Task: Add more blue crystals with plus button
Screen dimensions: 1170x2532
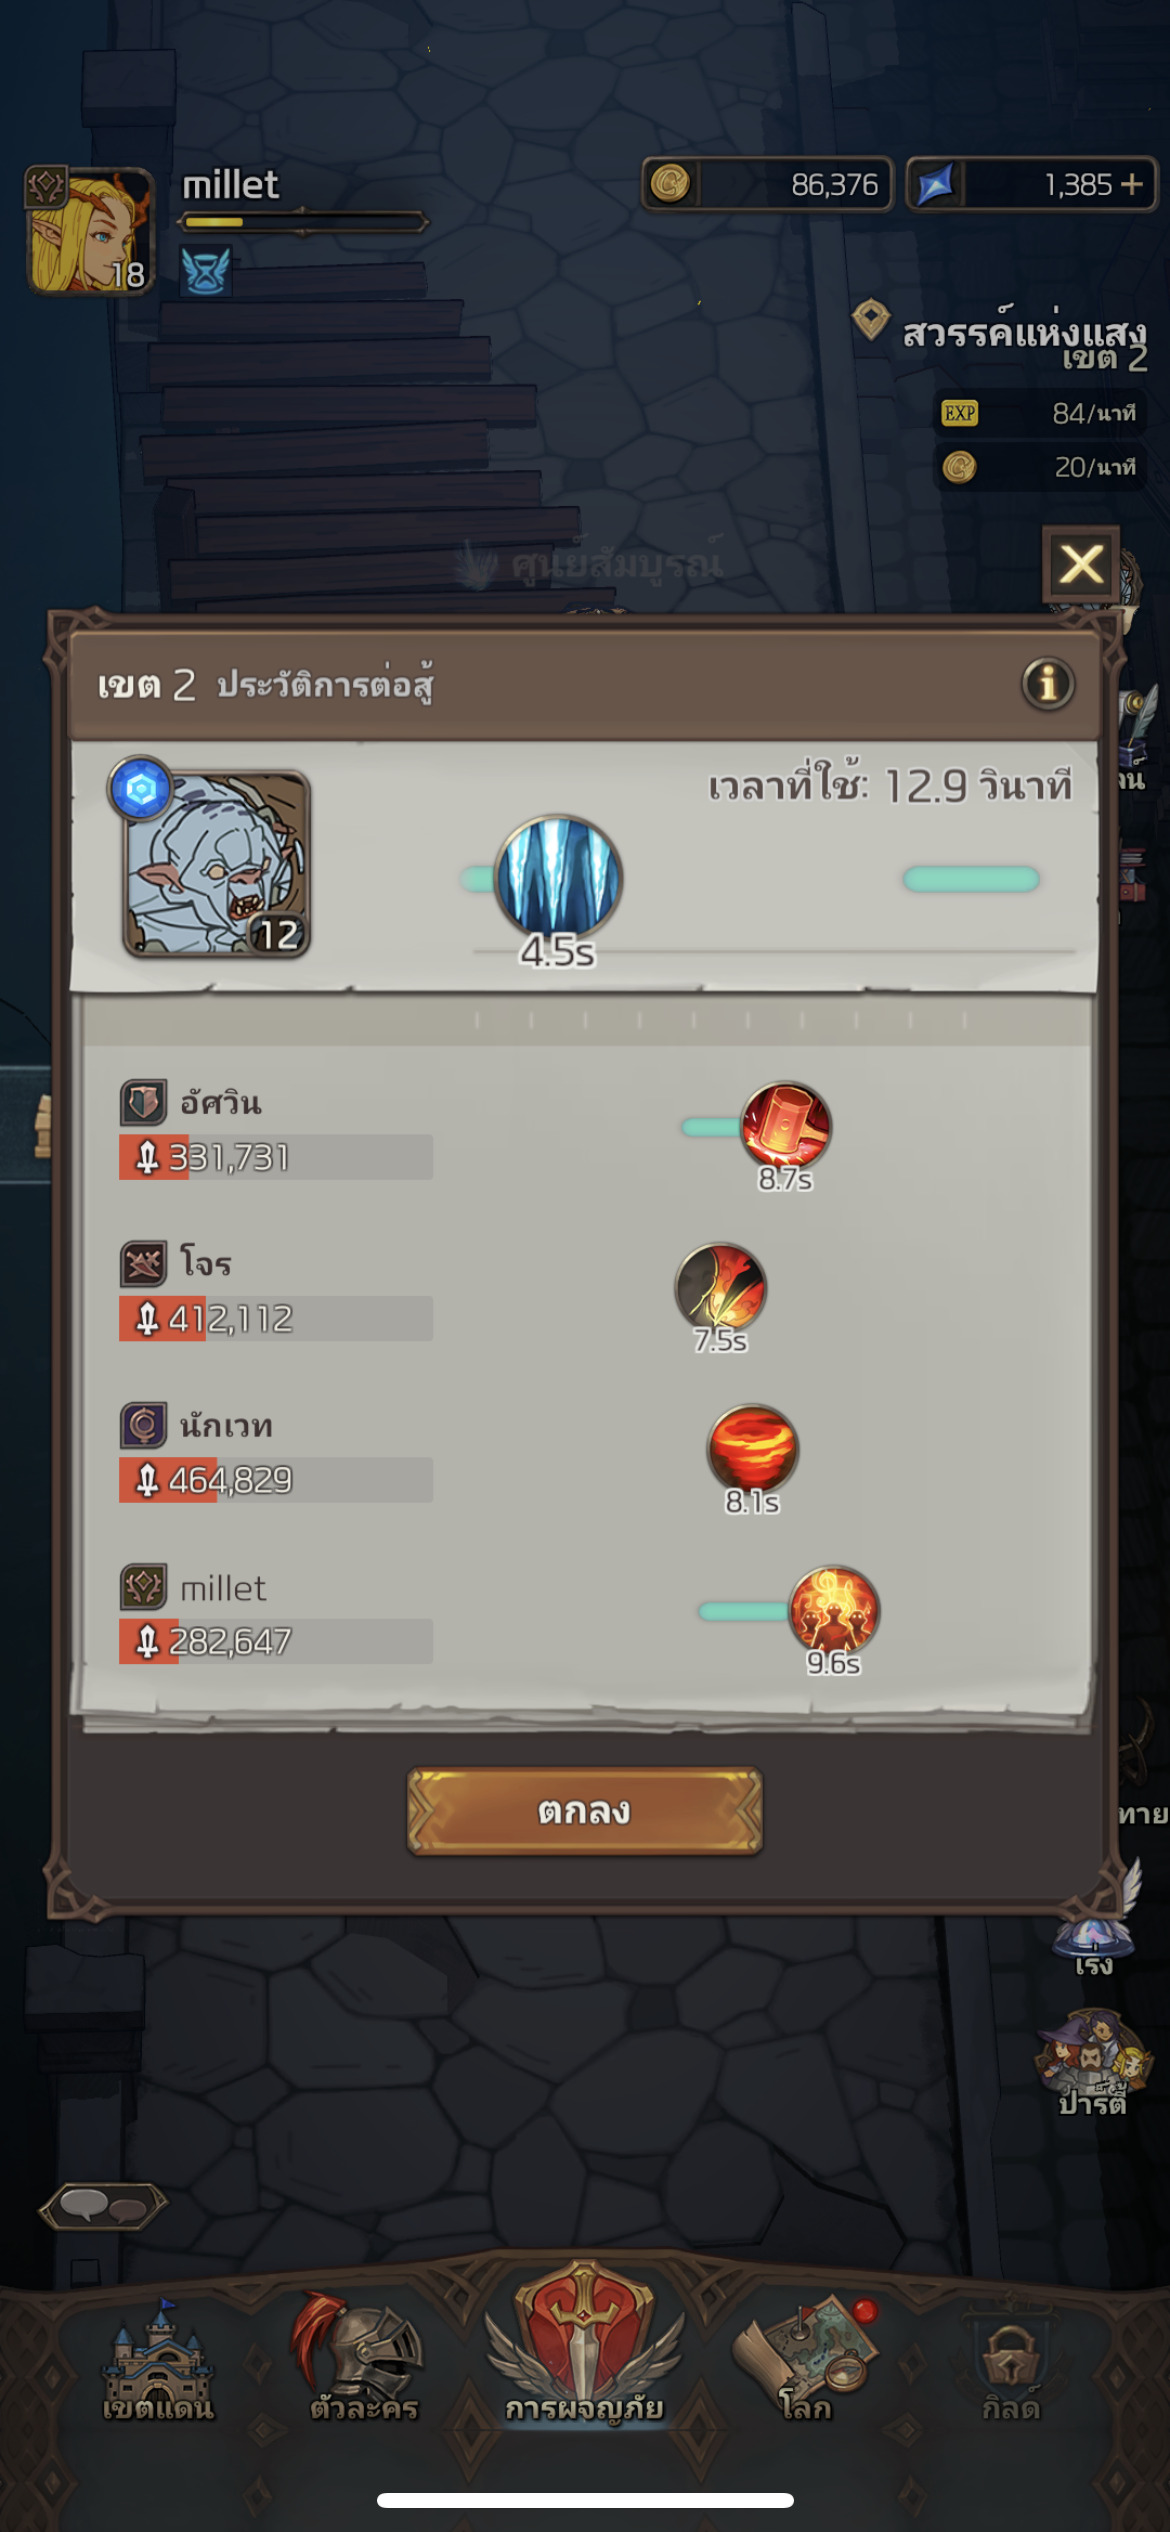Action: (x=1131, y=184)
